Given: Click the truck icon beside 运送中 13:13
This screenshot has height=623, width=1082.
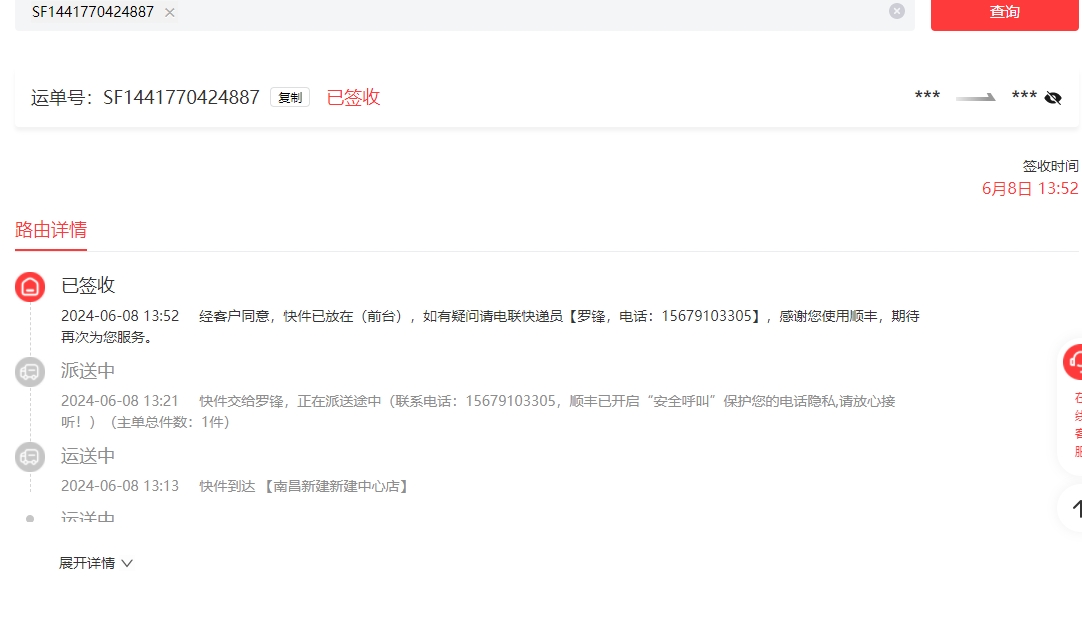Looking at the screenshot, I should point(30,457).
